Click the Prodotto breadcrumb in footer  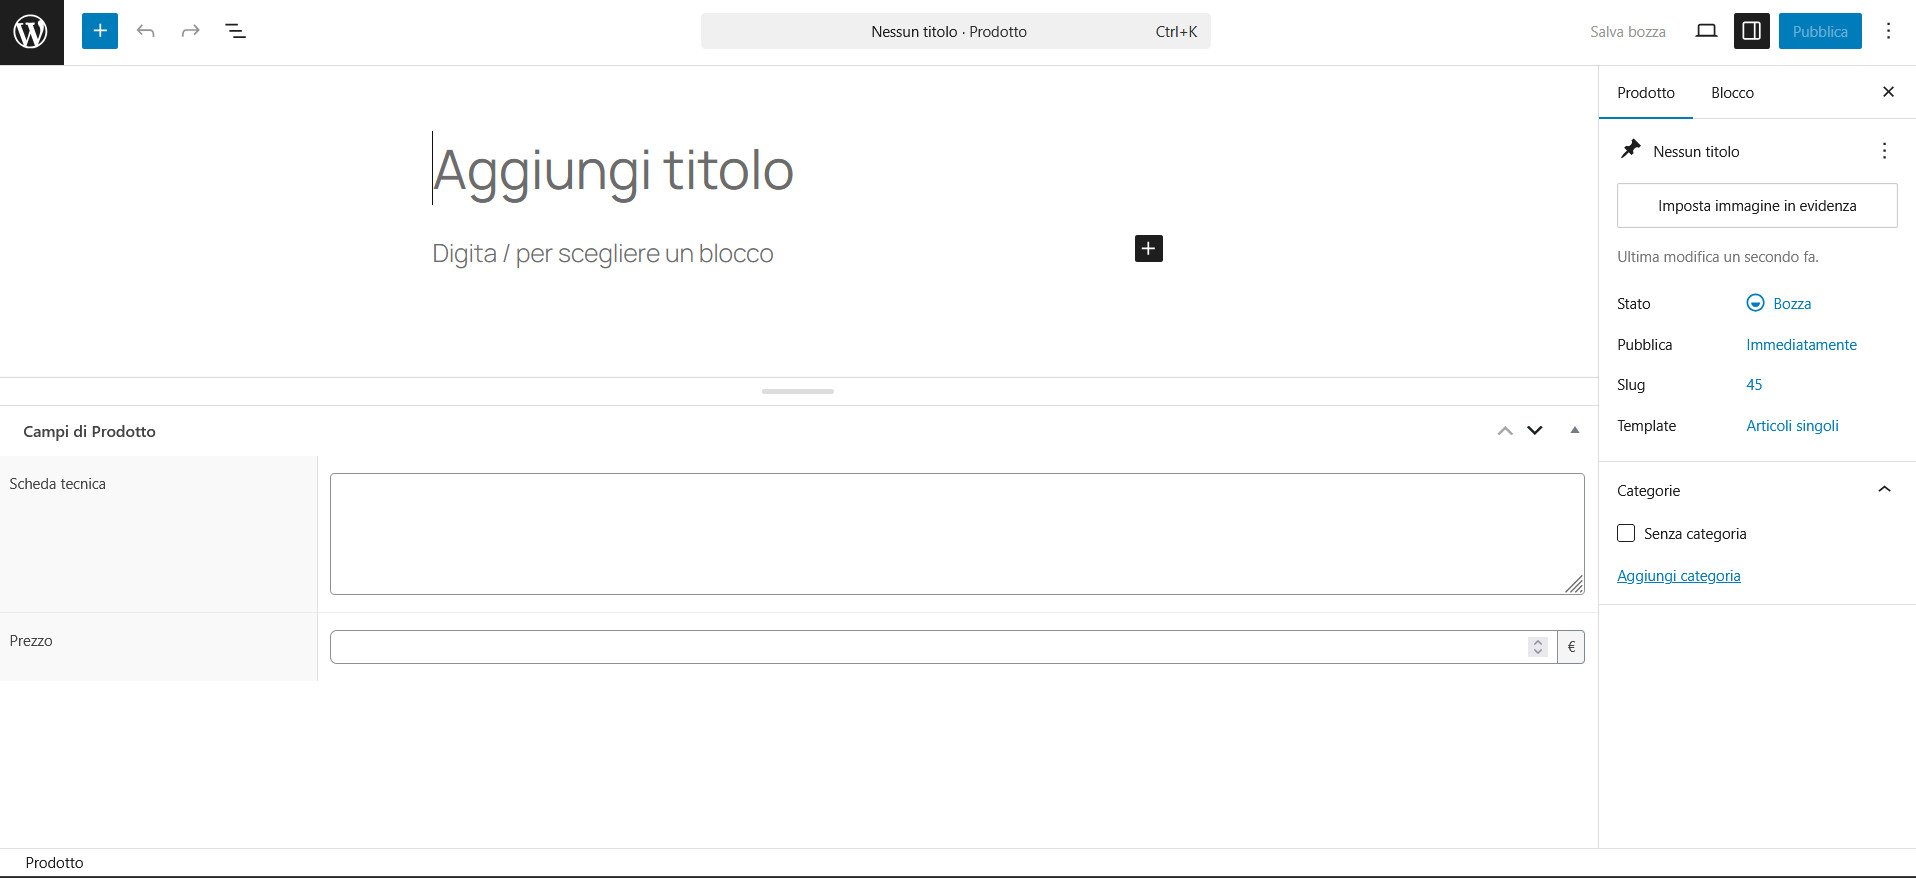click(x=54, y=862)
